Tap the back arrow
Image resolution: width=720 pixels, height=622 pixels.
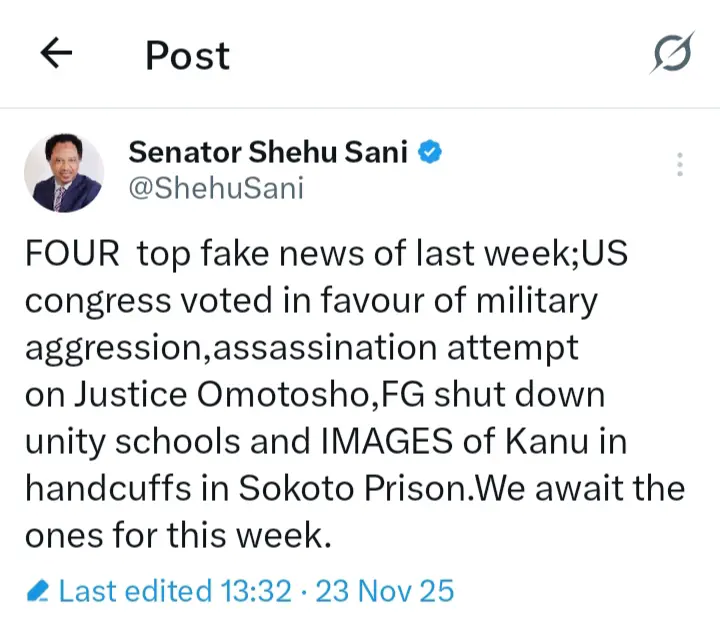point(57,54)
